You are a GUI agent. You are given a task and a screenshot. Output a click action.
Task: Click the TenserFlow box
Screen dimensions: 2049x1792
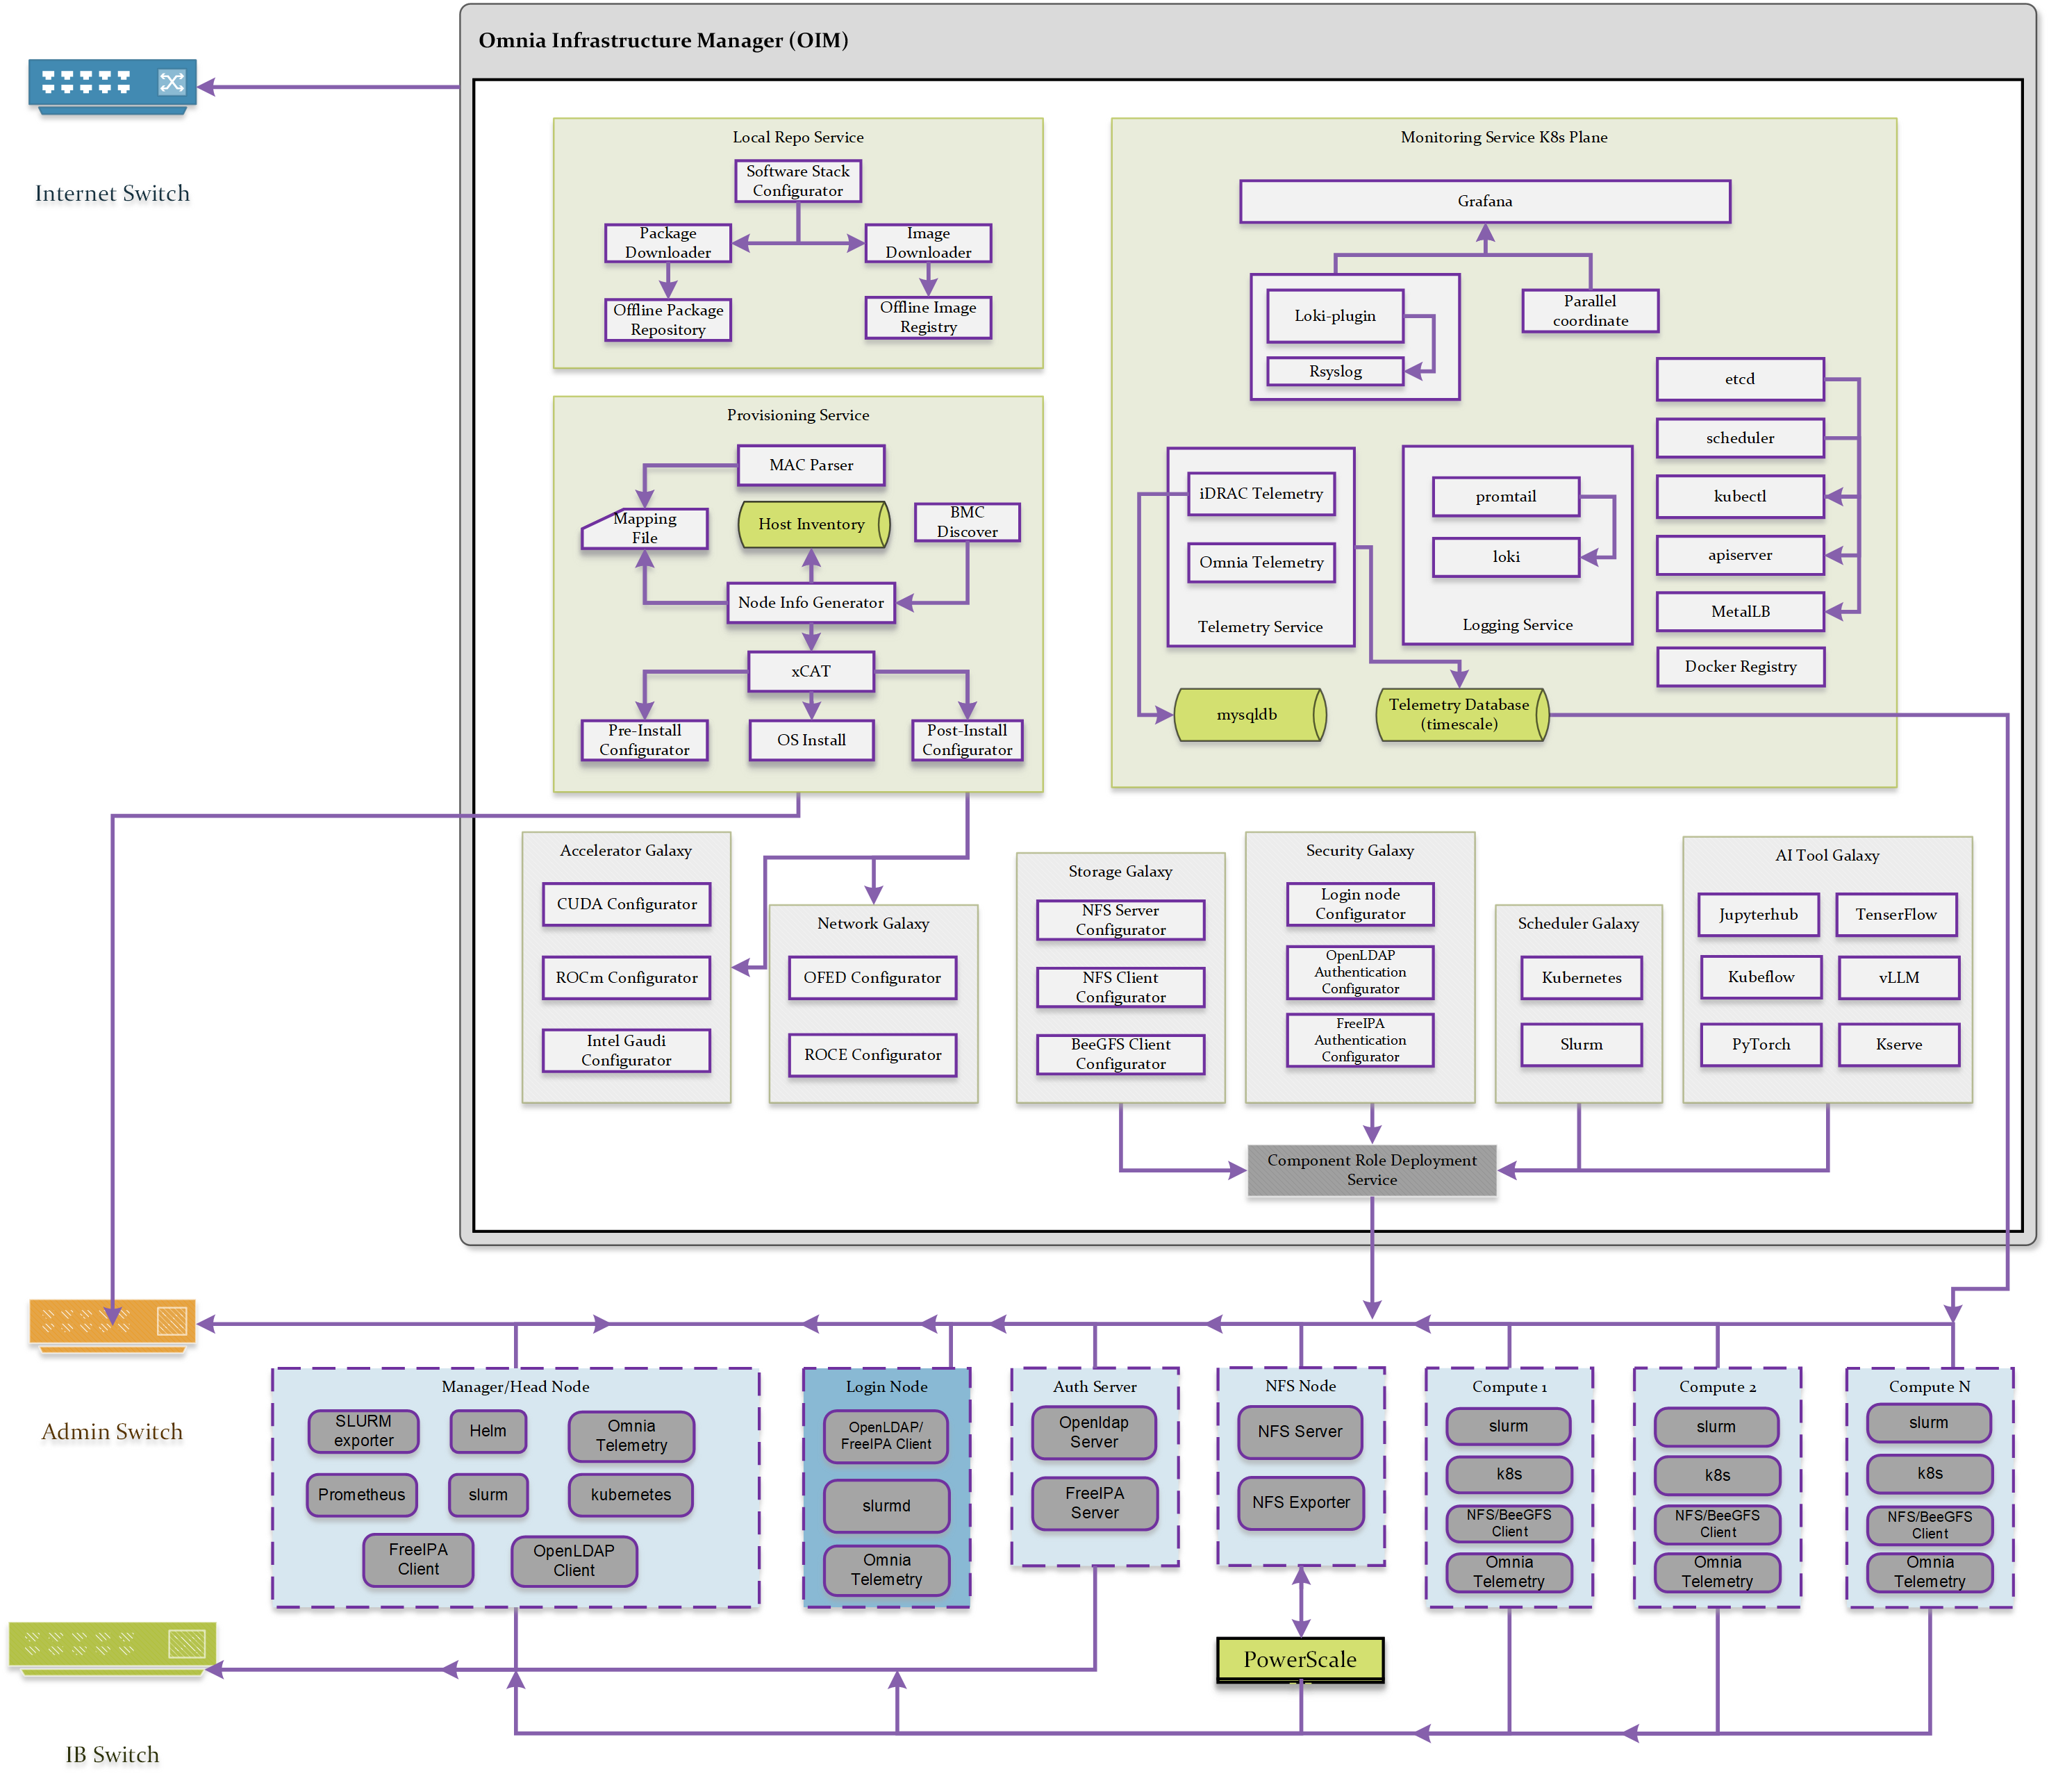click(x=1896, y=915)
